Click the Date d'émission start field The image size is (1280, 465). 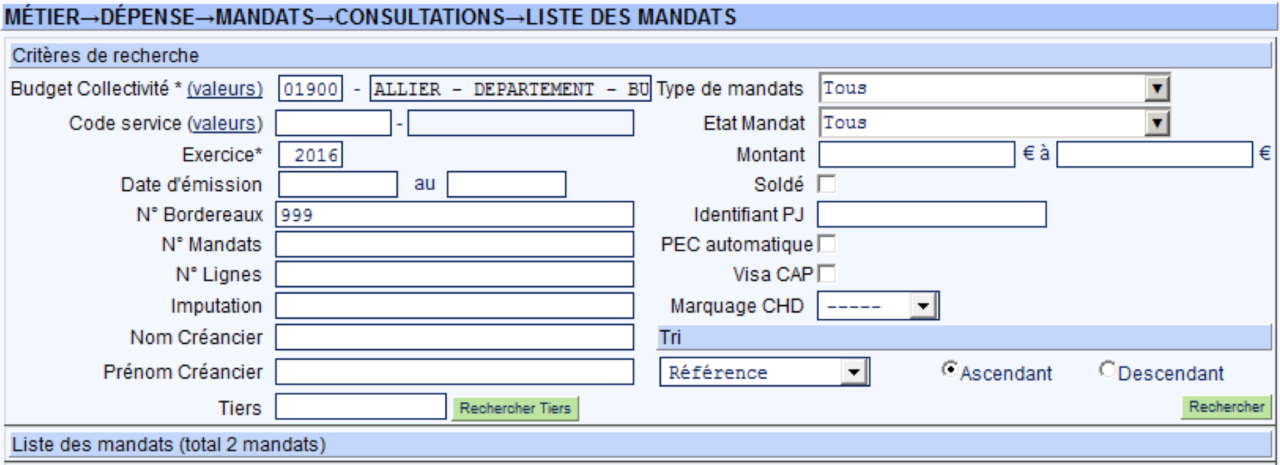click(337, 184)
